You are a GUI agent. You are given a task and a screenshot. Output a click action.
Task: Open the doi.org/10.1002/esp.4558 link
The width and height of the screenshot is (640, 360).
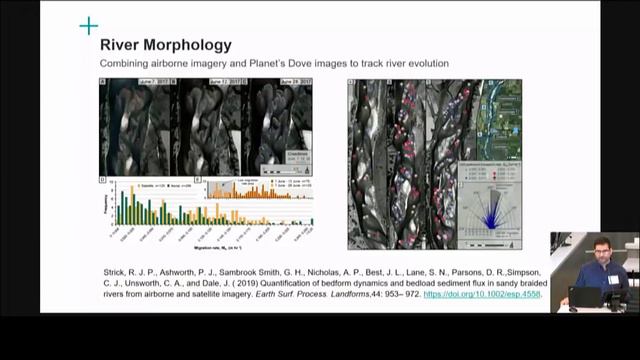(482, 294)
